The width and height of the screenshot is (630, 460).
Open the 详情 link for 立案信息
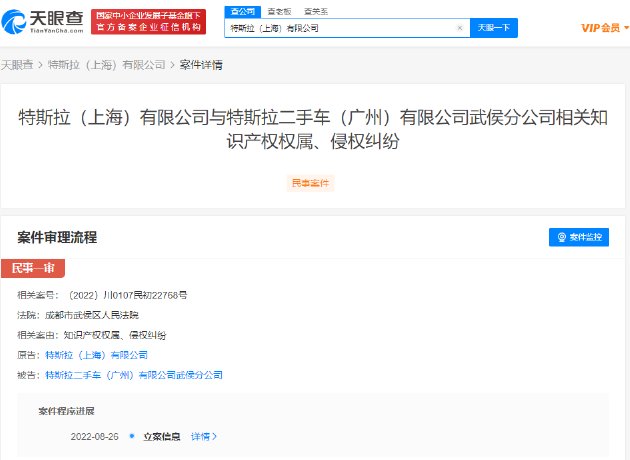[204, 437]
